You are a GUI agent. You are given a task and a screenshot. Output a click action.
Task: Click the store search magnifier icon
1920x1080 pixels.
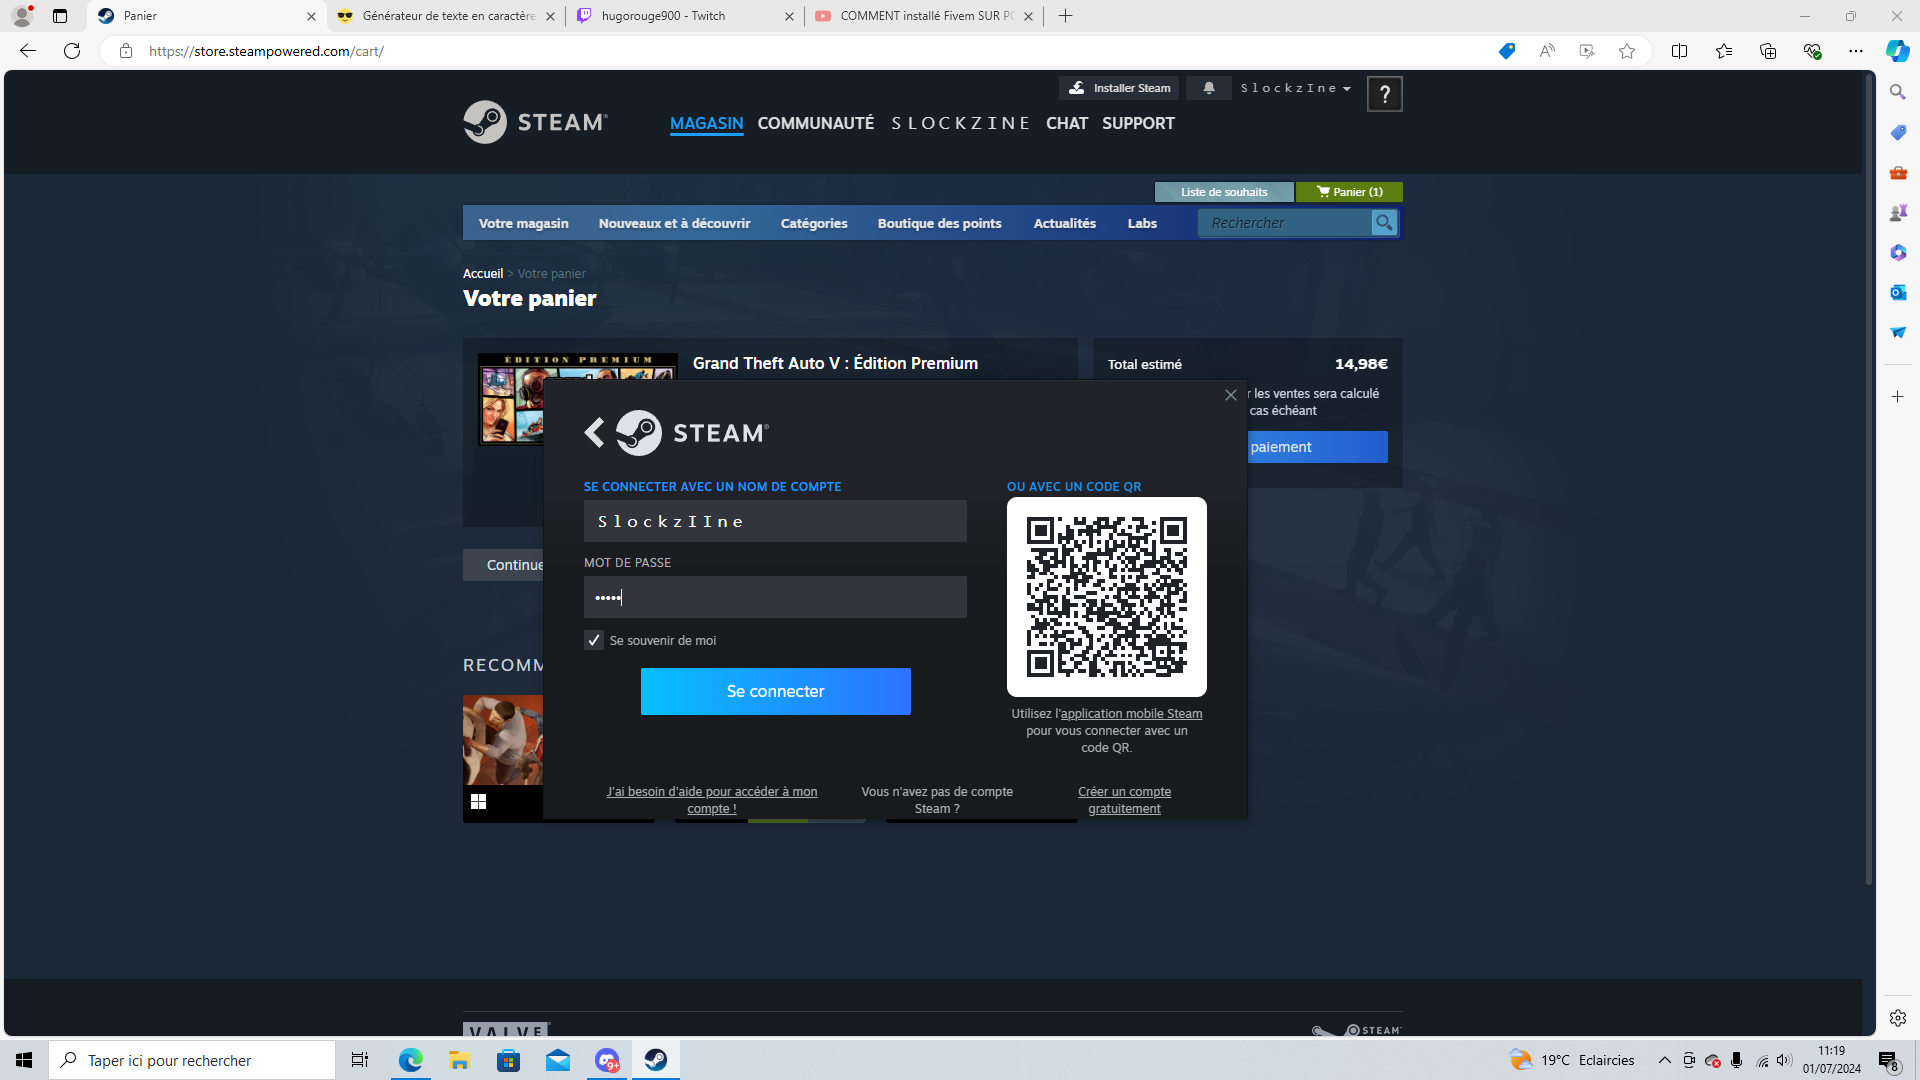click(x=1384, y=223)
